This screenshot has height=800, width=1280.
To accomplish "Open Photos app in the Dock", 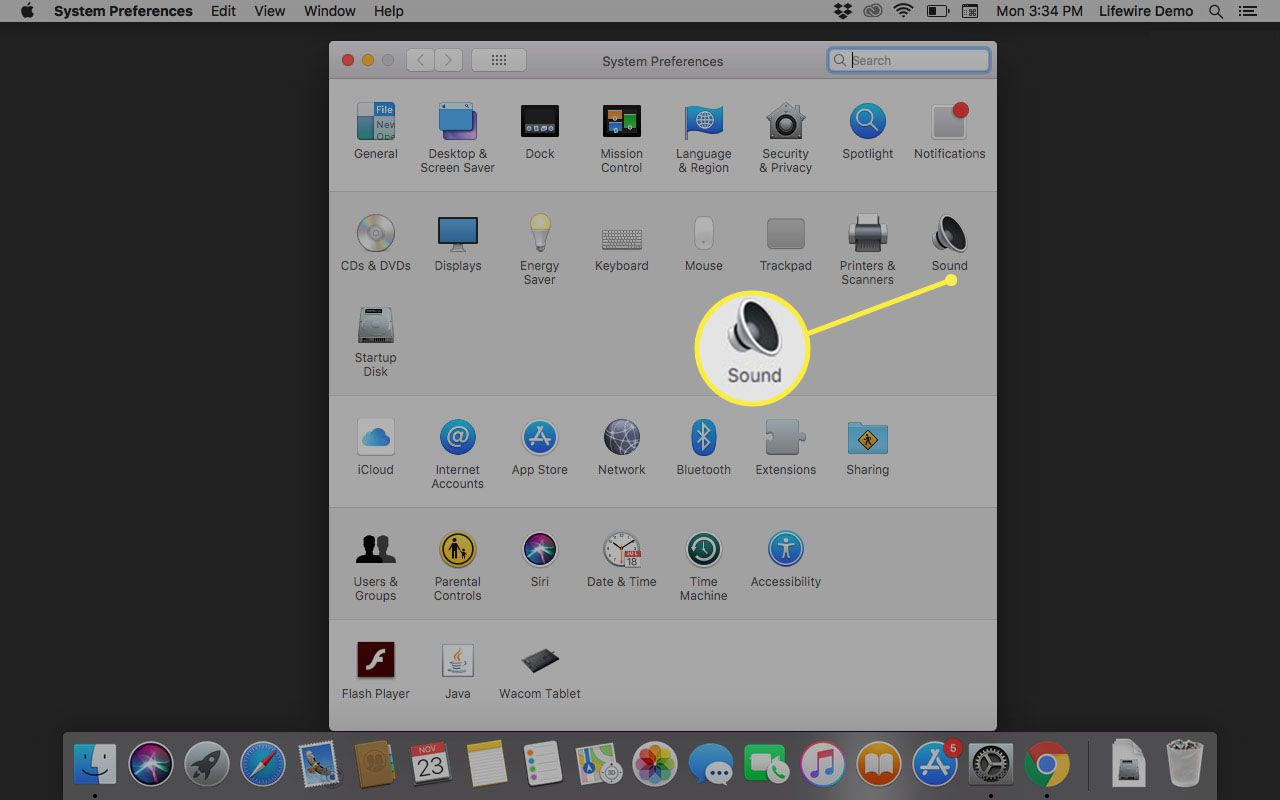I will tap(655, 765).
